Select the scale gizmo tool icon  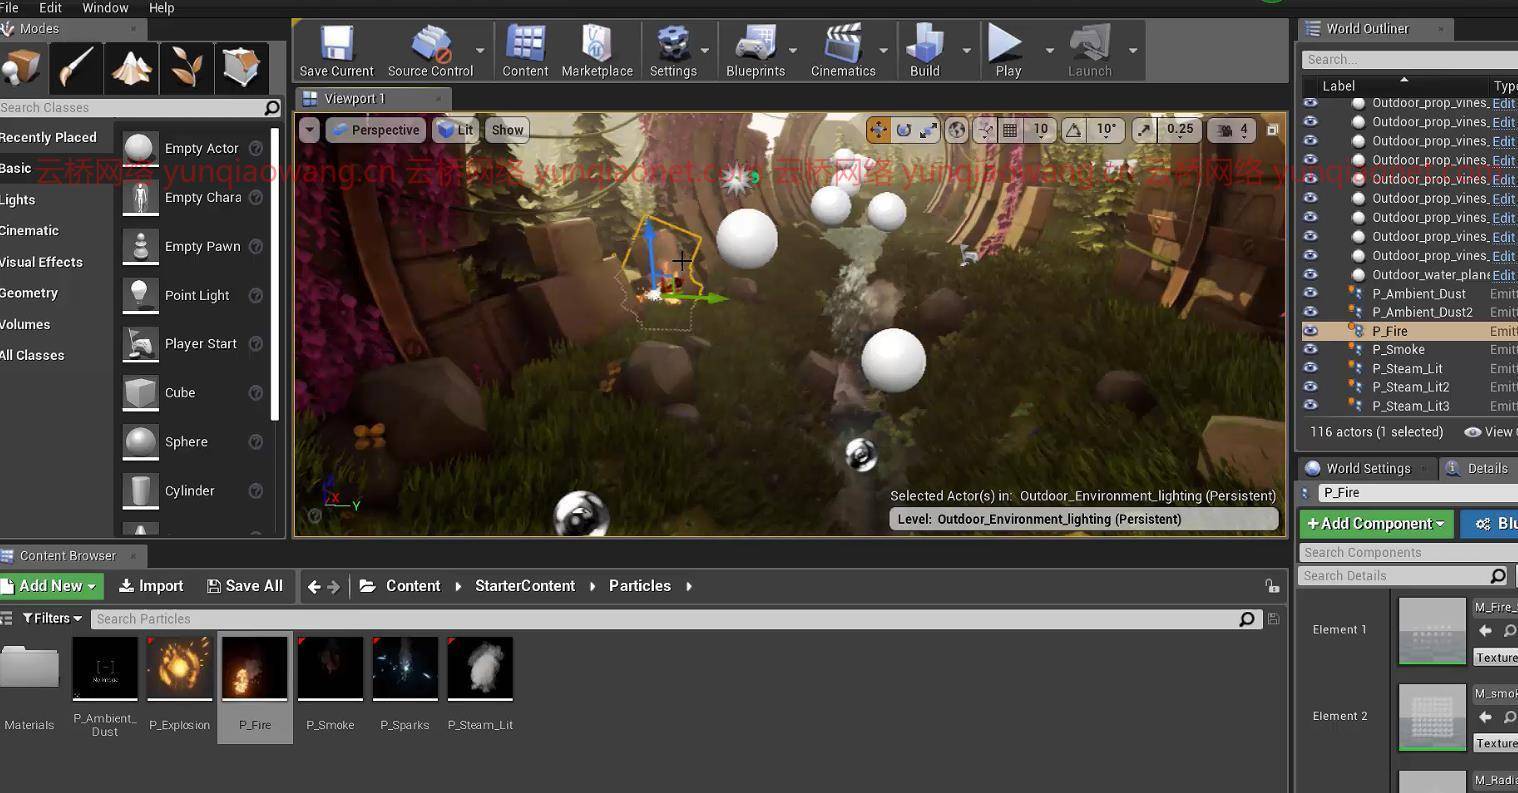click(x=929, y=130)
